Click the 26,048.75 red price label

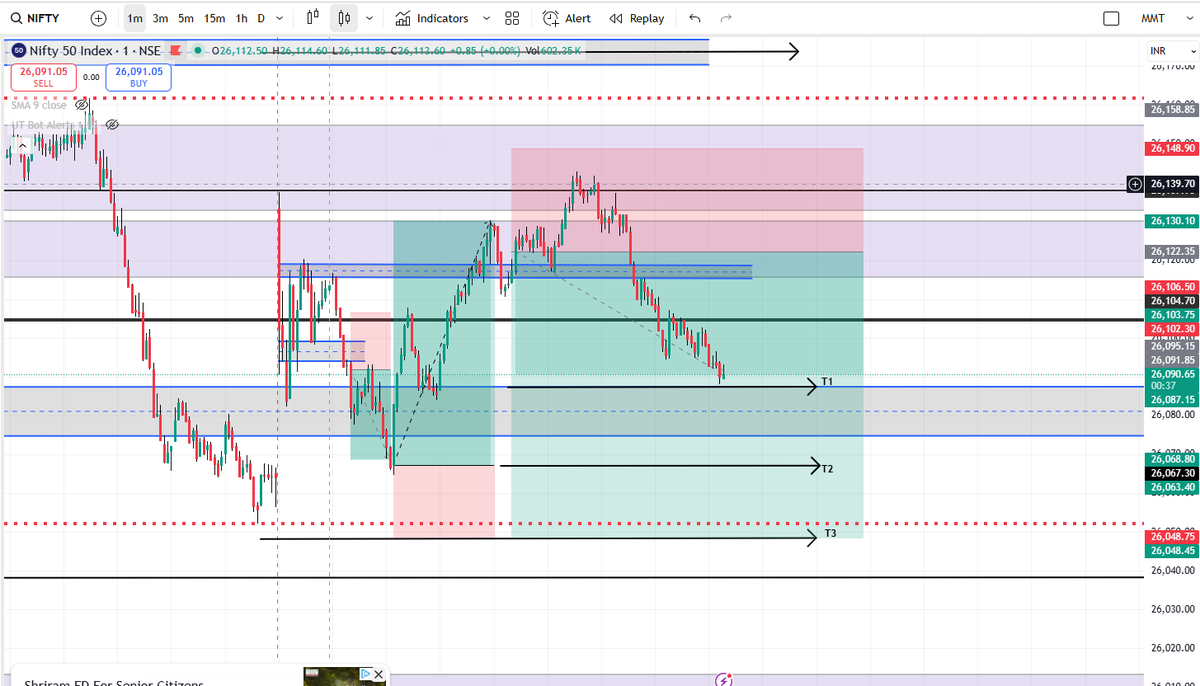point(1171,536)
